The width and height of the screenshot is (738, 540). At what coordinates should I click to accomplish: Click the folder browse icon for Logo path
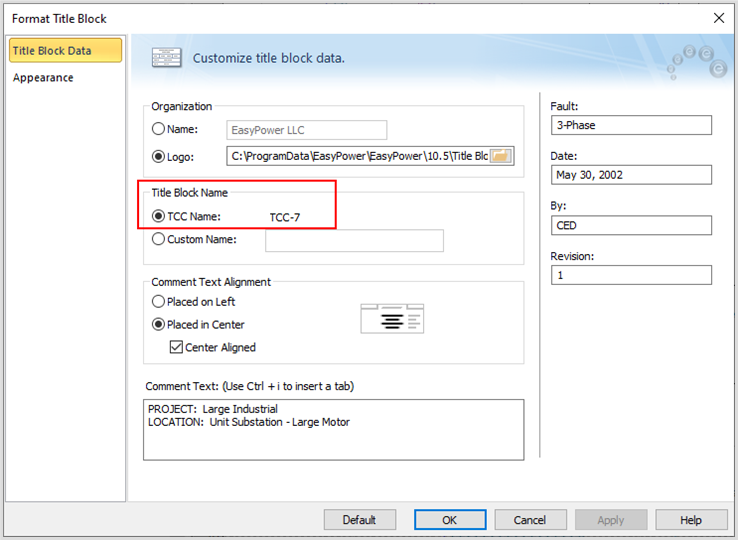(501, 156)
